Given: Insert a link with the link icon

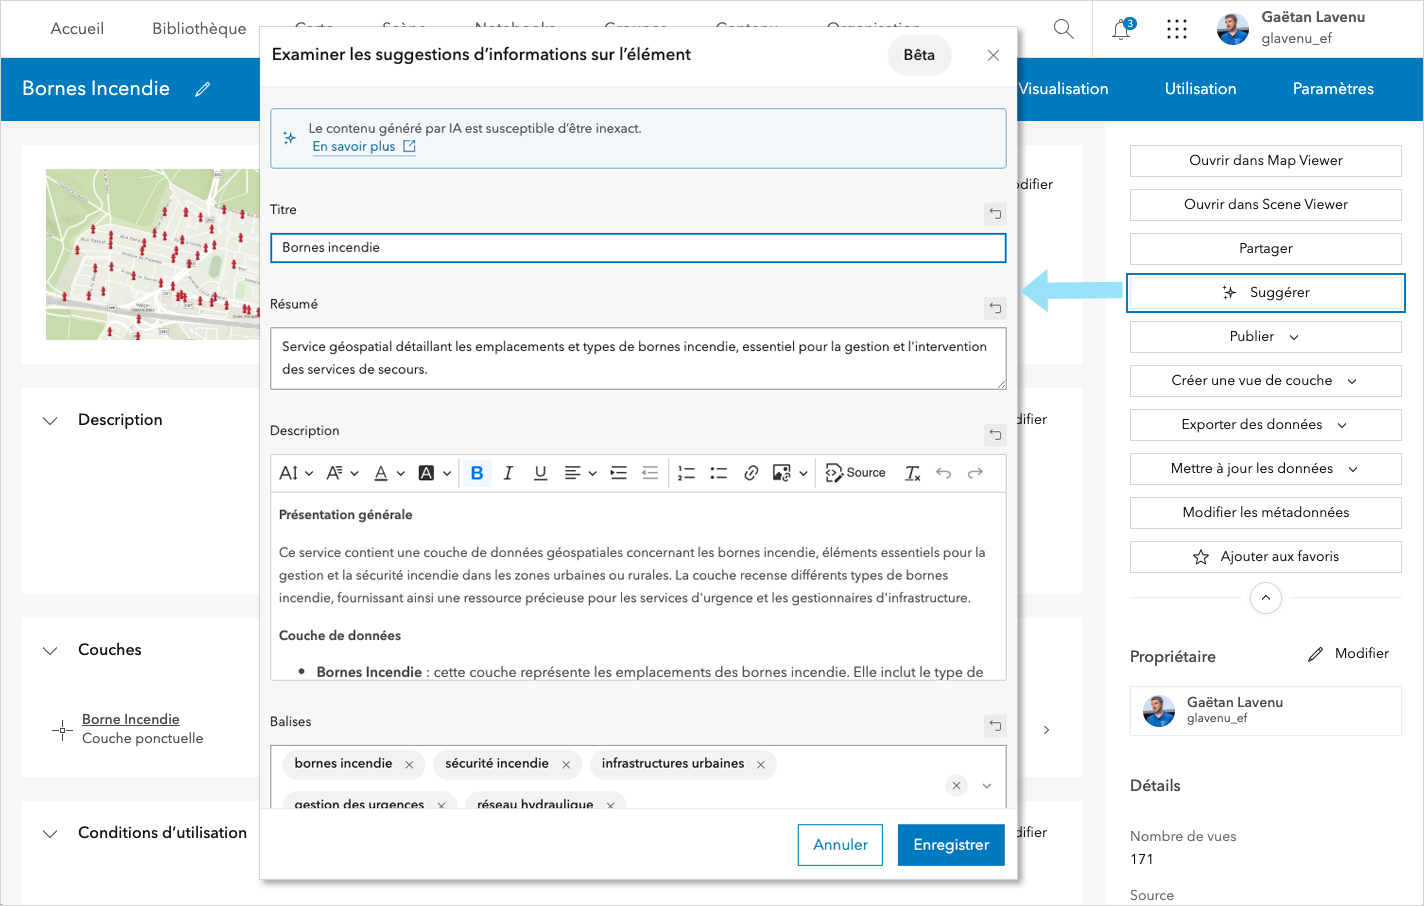Looking at the screenshot, I should [x=751, y=473].
